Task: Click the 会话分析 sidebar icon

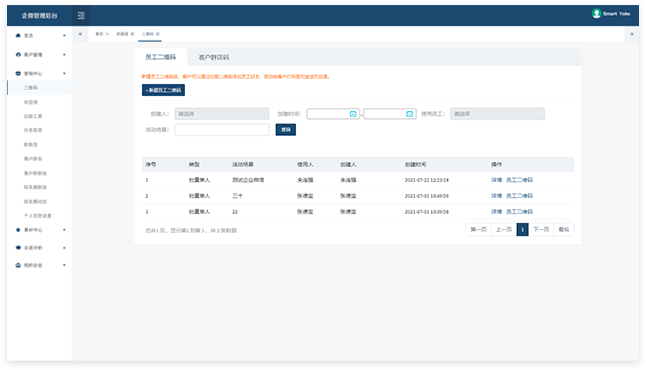Action: click(x=18, y=248)
